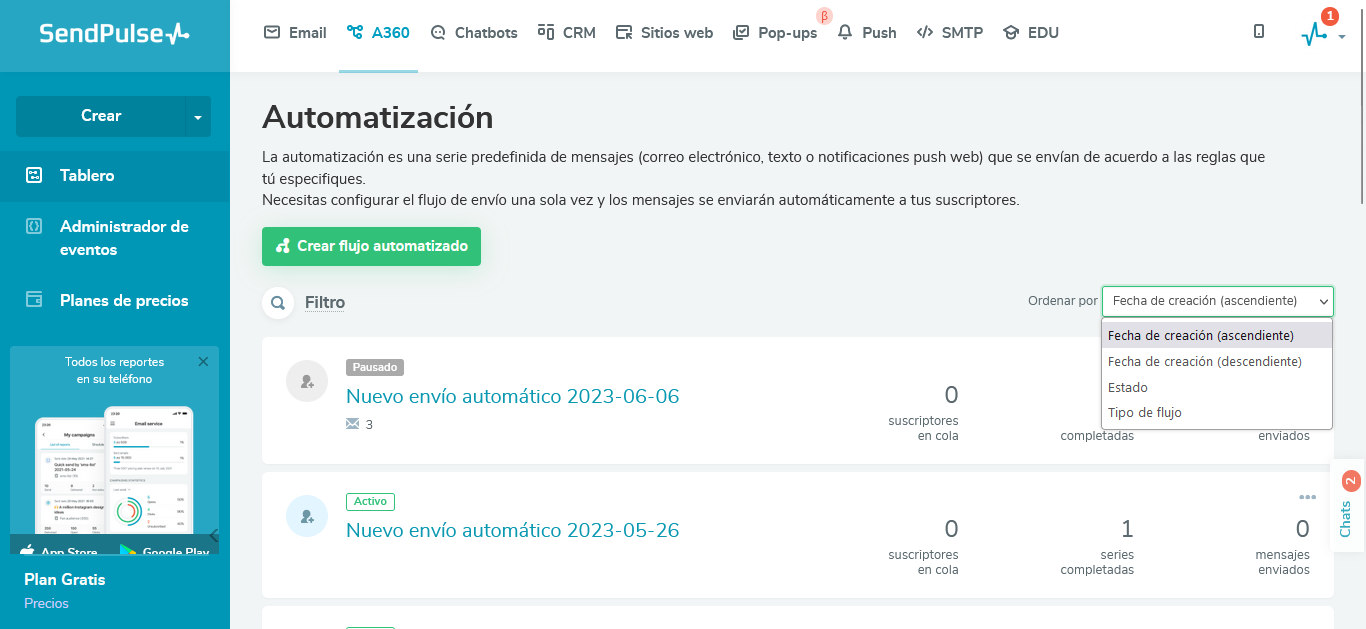Click Crear flujo automatizado button

click(x=371, y=246)
